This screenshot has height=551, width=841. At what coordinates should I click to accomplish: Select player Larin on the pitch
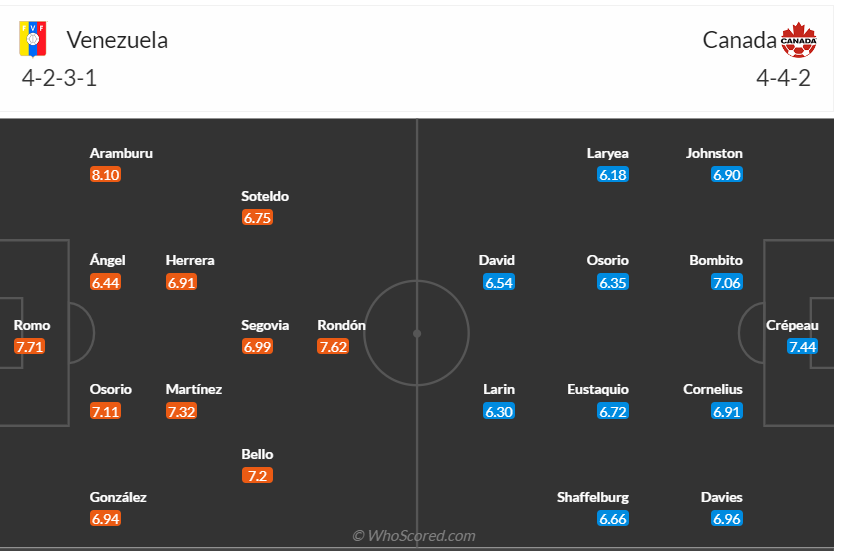click(499, 390)
